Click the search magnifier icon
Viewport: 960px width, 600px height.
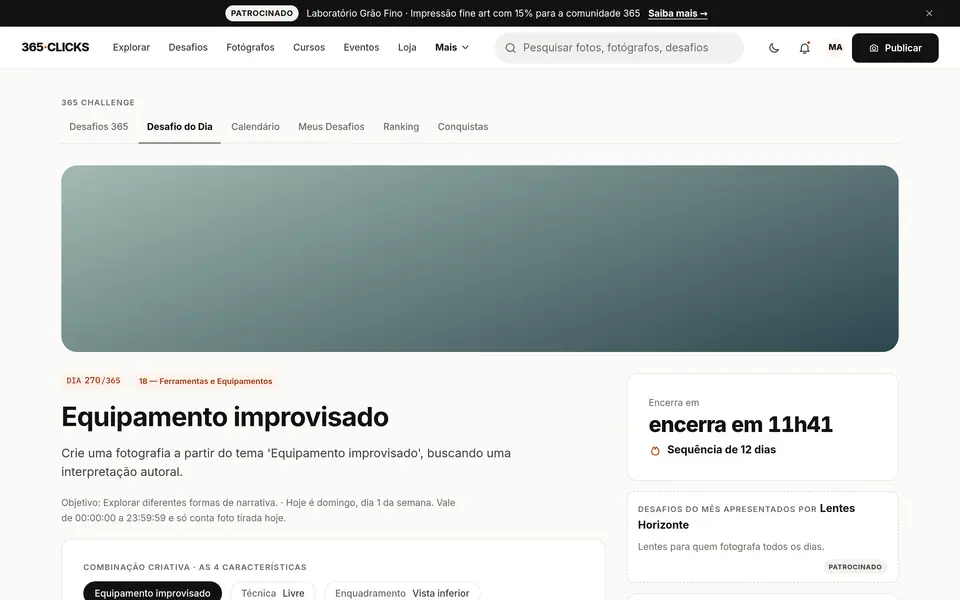(x=511, y=48)
